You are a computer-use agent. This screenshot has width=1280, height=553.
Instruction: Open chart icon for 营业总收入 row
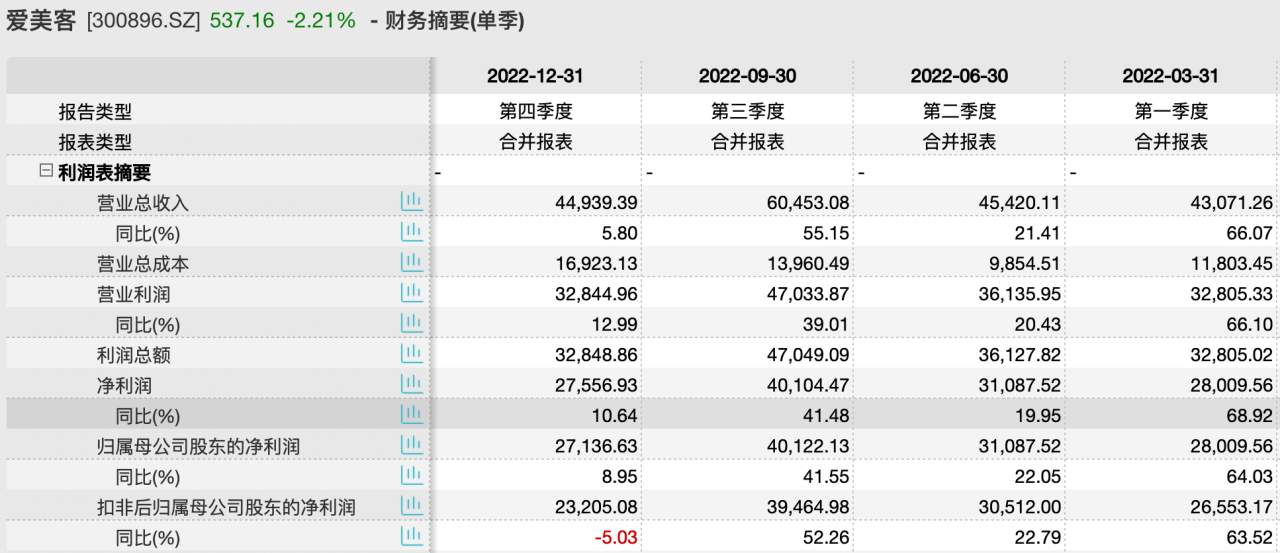pyautogui.click(x=411, y=202)
